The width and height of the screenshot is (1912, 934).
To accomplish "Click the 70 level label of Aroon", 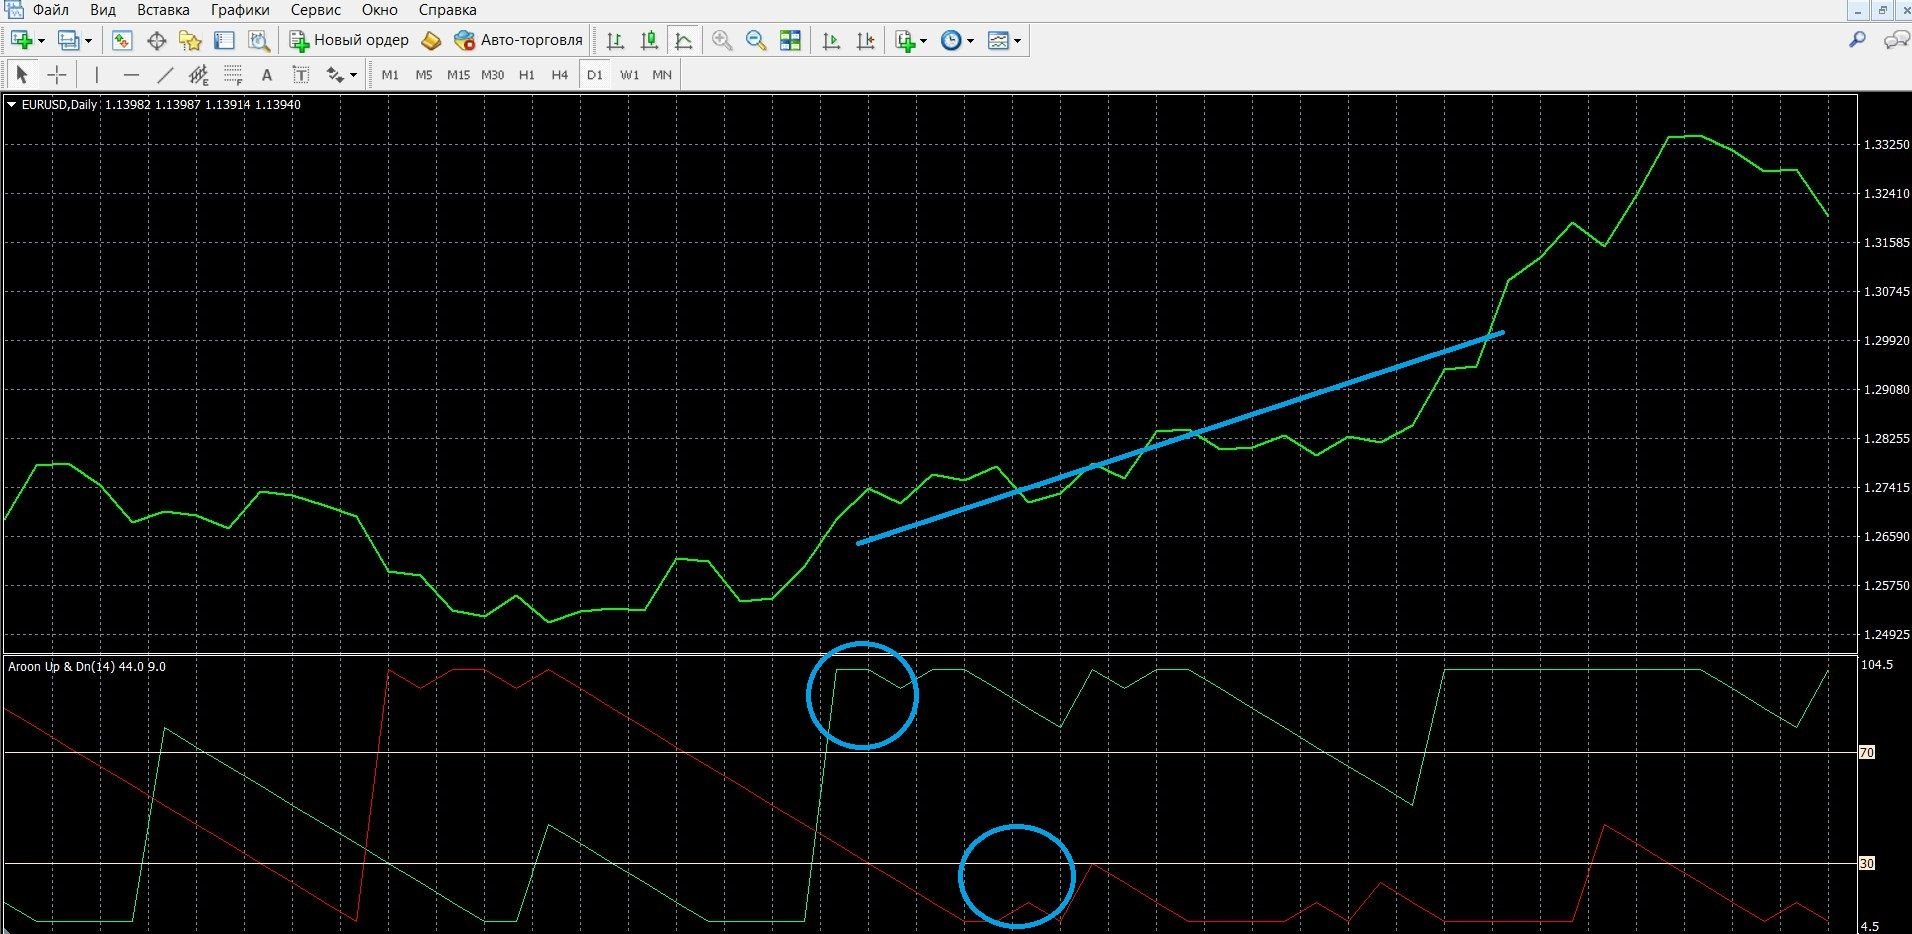I will click(x=1867, y=752).
